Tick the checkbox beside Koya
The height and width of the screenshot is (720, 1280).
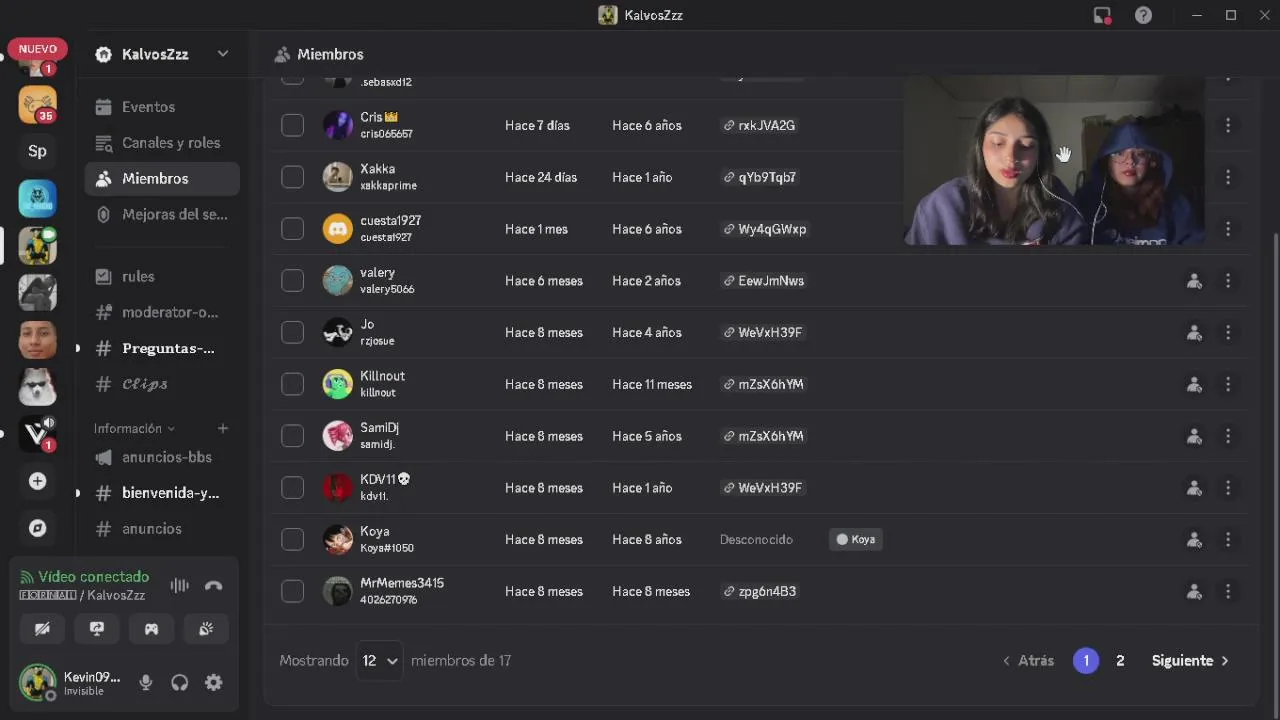292,539
